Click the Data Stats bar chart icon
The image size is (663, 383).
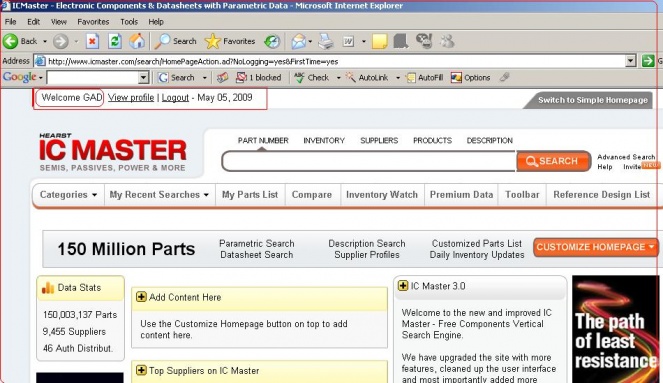point(48,288)
